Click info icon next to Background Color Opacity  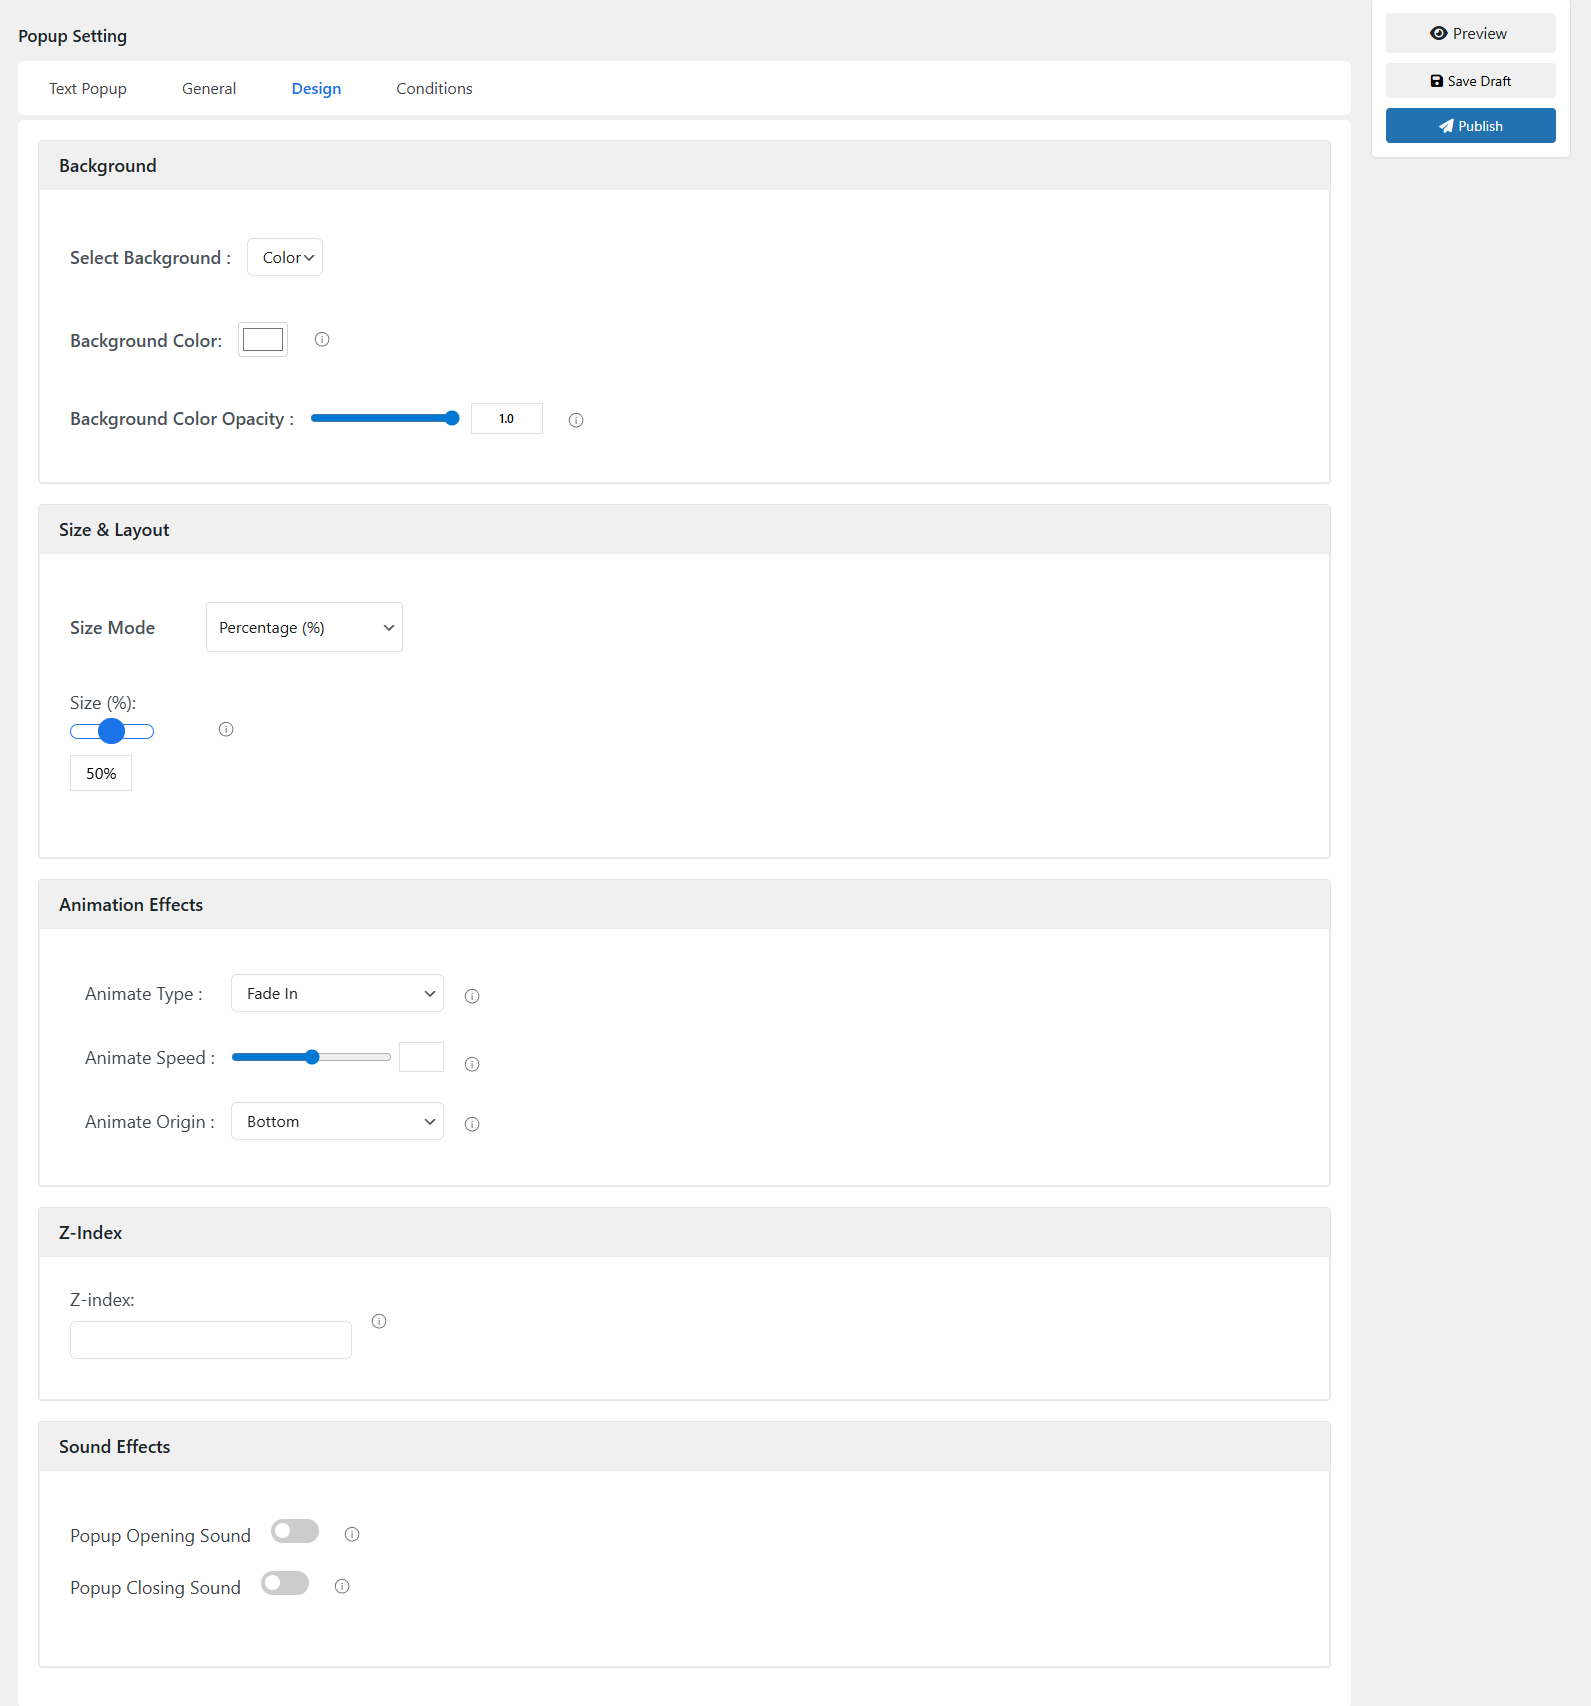click(x=576, y=420)
